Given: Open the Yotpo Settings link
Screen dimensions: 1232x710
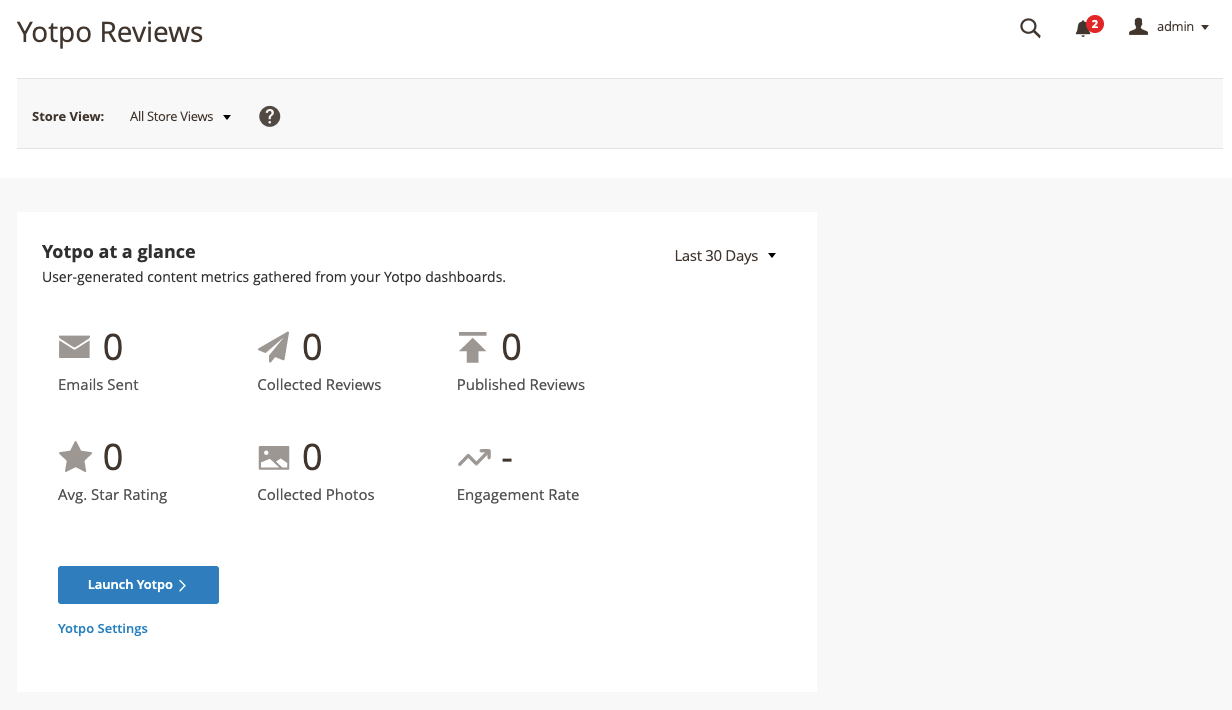Looking at the screenshot, I should click(103, 629).
